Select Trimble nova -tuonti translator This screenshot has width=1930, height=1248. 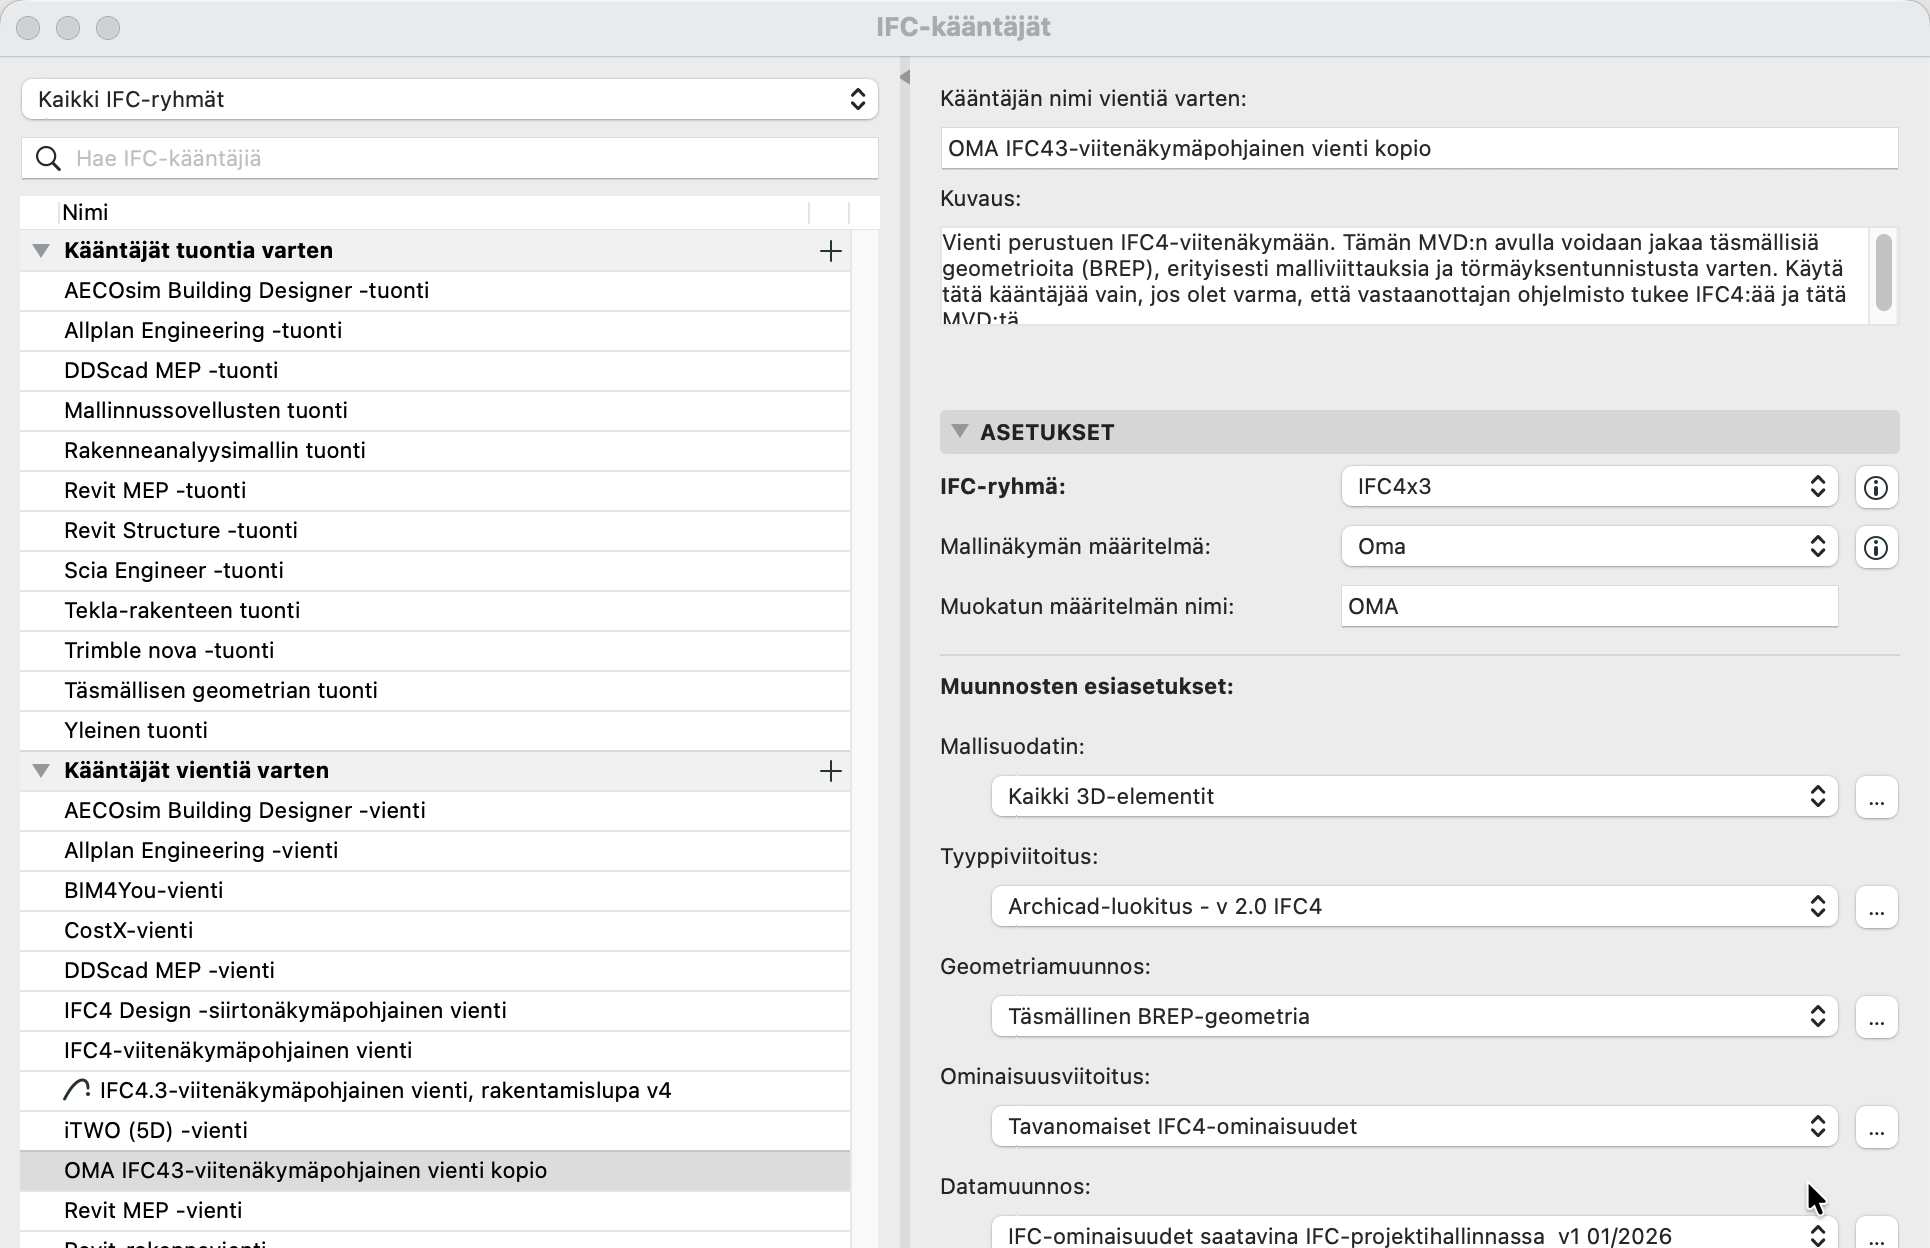[435, 651]
